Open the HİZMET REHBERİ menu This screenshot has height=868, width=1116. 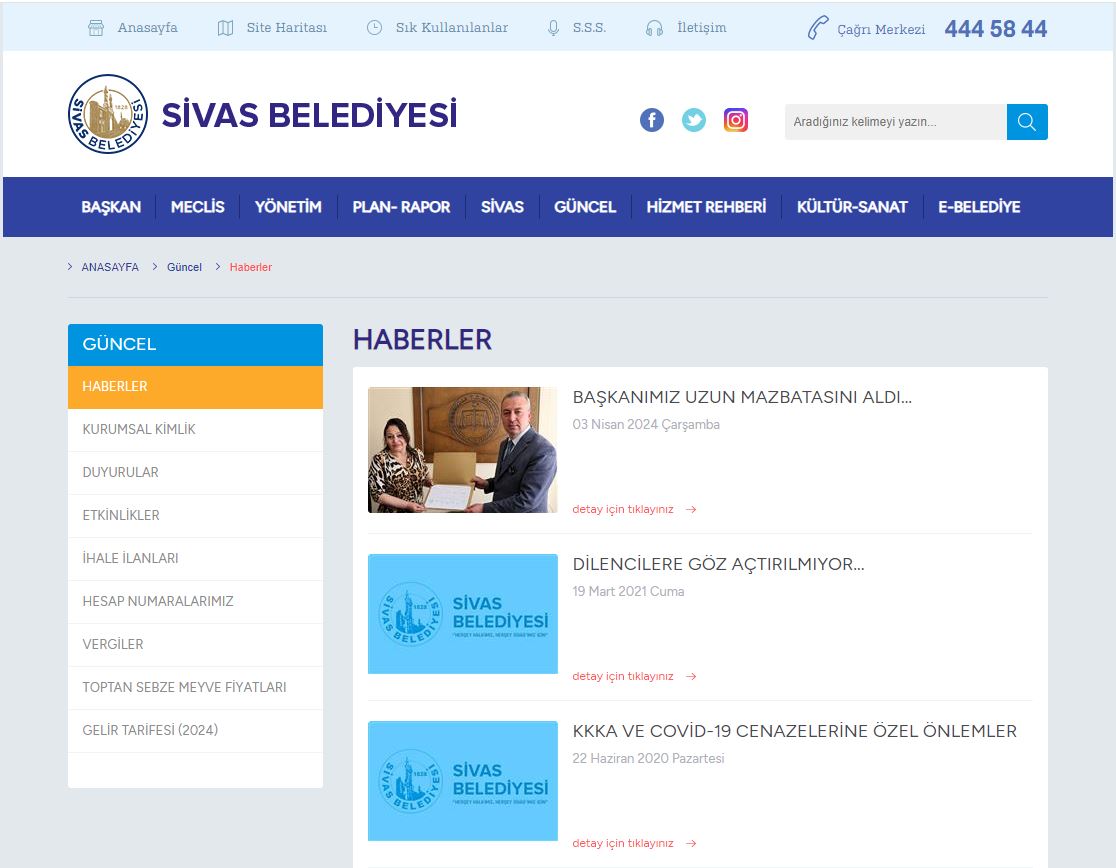(x=706, y=207)
